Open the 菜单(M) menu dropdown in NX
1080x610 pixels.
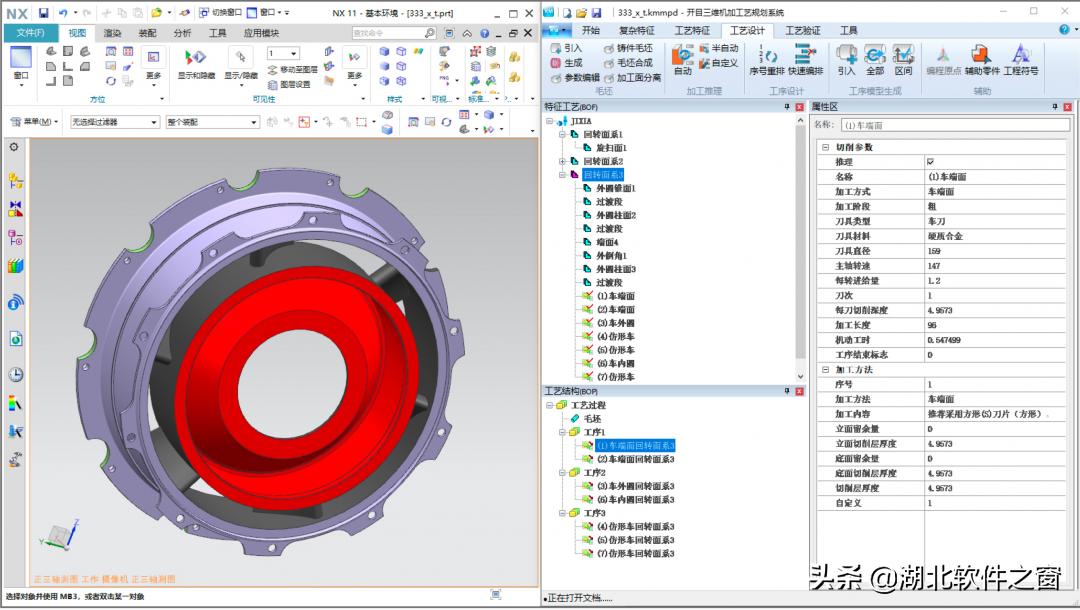34,122
